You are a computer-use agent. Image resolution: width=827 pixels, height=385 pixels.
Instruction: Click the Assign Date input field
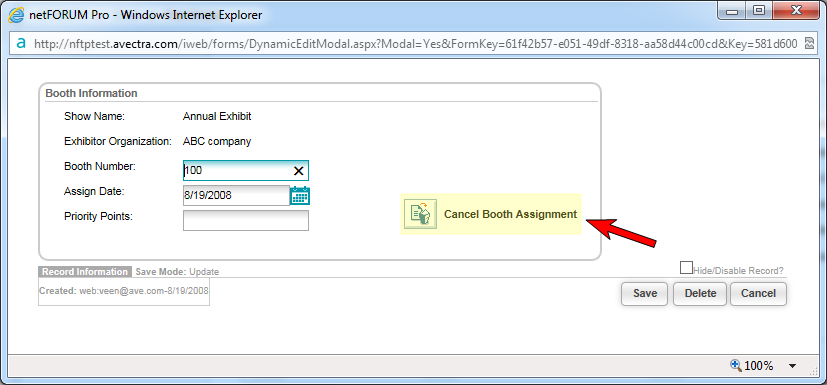(x=236, y=196)
